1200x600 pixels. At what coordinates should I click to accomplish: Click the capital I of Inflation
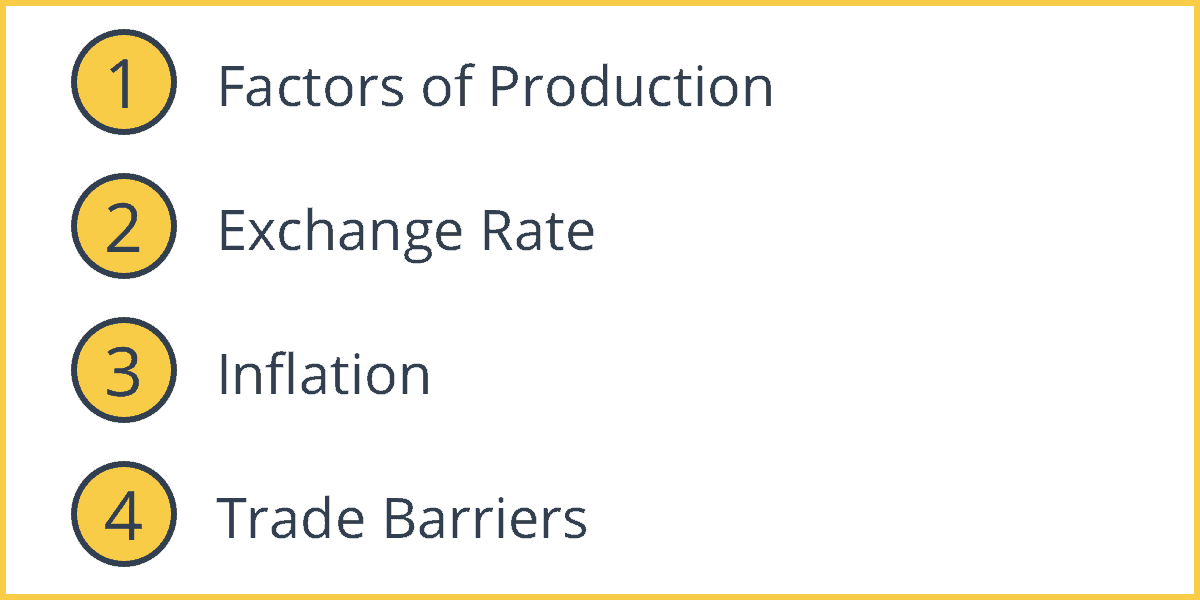tap(224, 375)
